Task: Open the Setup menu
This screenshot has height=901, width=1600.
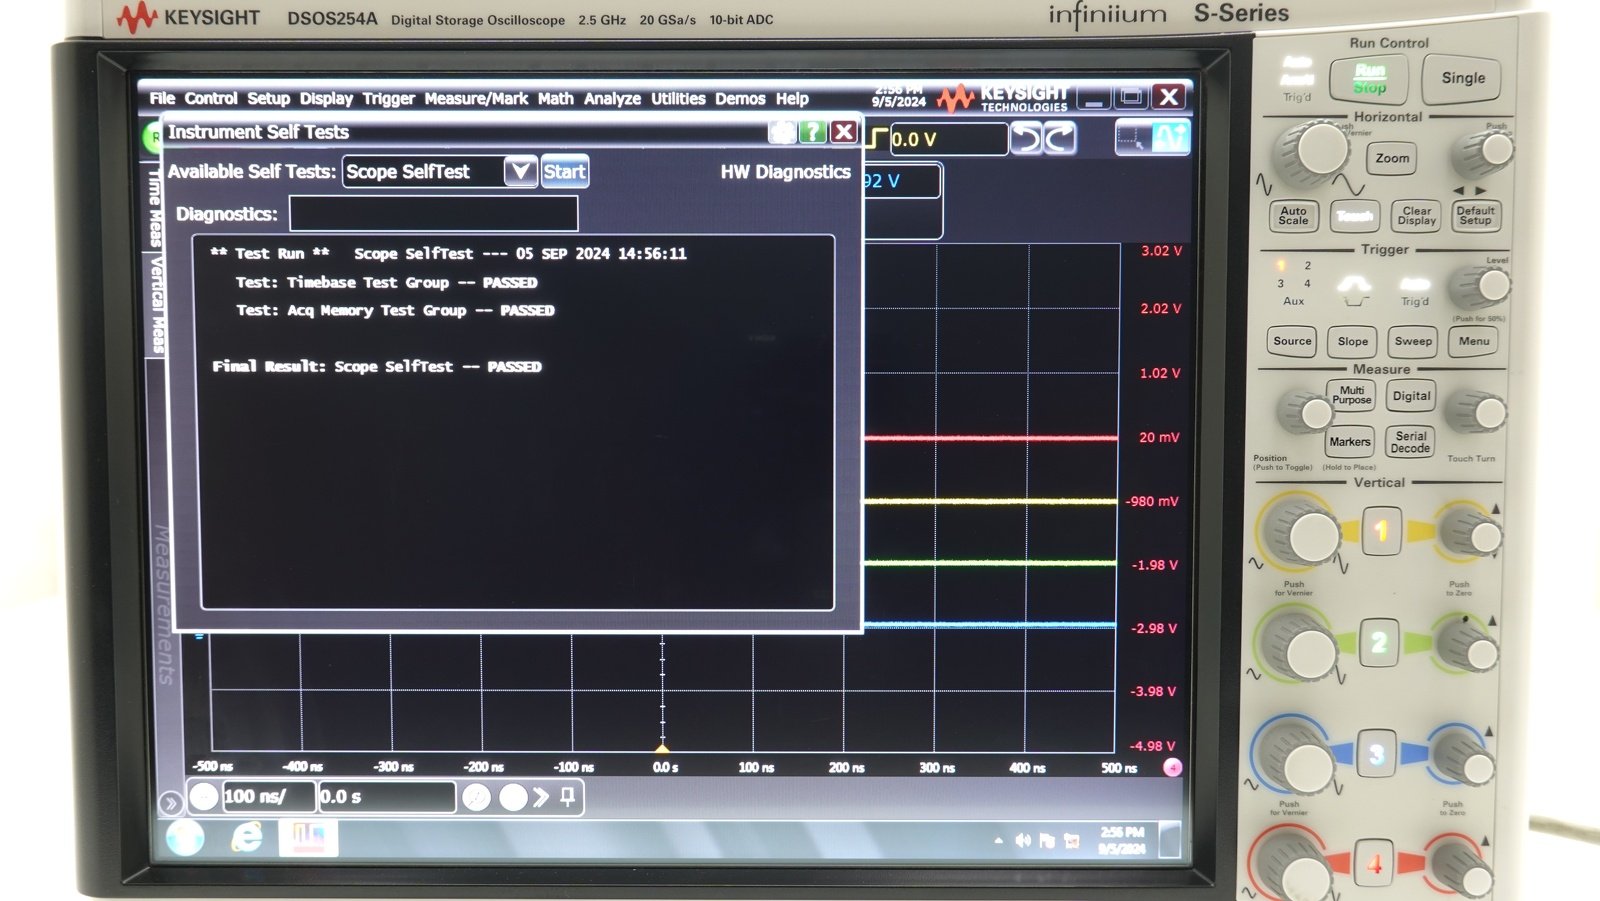Action: coord(268,98)
